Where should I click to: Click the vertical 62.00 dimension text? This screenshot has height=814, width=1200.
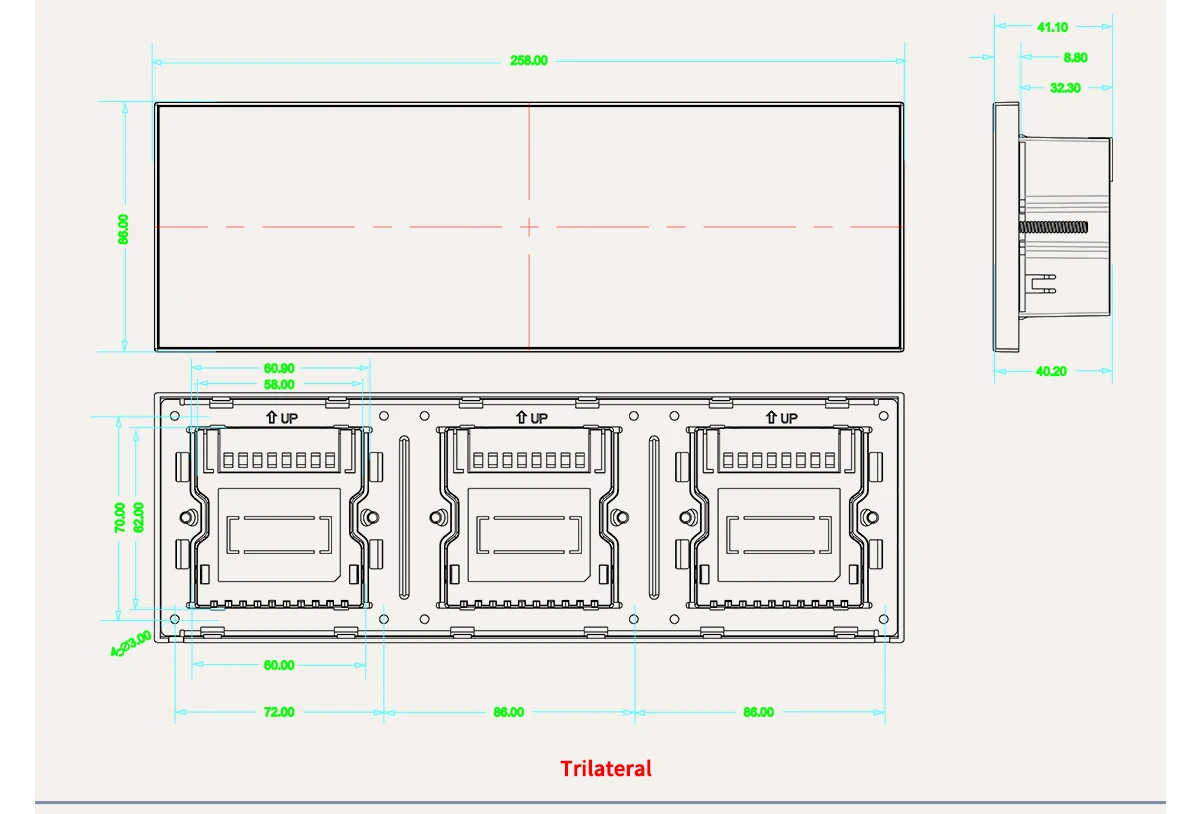pos(139,517)
